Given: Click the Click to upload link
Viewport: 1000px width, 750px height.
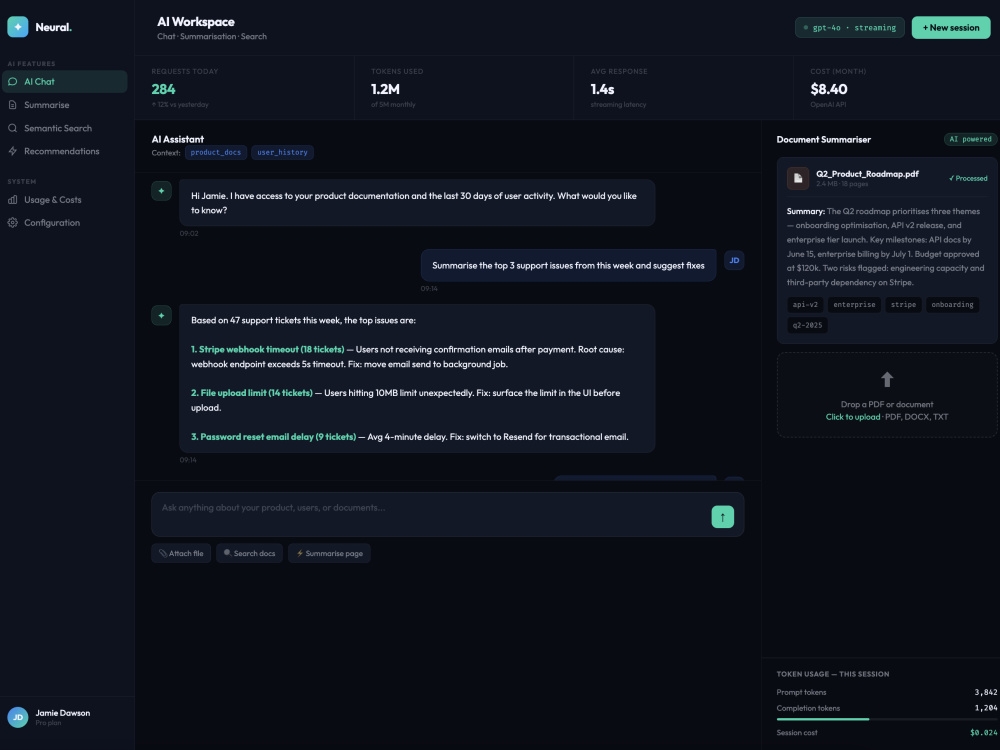Looking at the screenshot, I should click(853, 417).
